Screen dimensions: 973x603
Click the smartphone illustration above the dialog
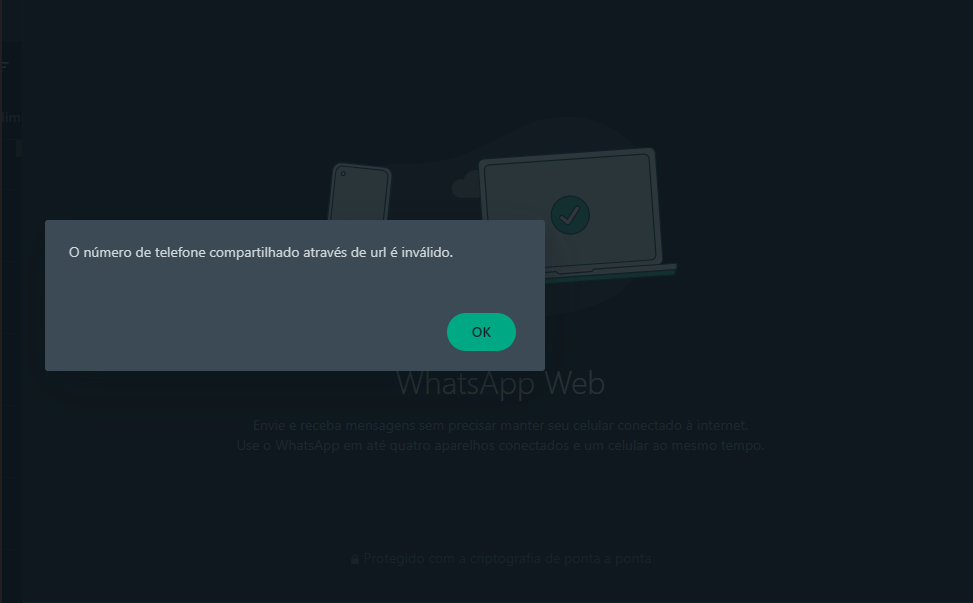(360, 192)
